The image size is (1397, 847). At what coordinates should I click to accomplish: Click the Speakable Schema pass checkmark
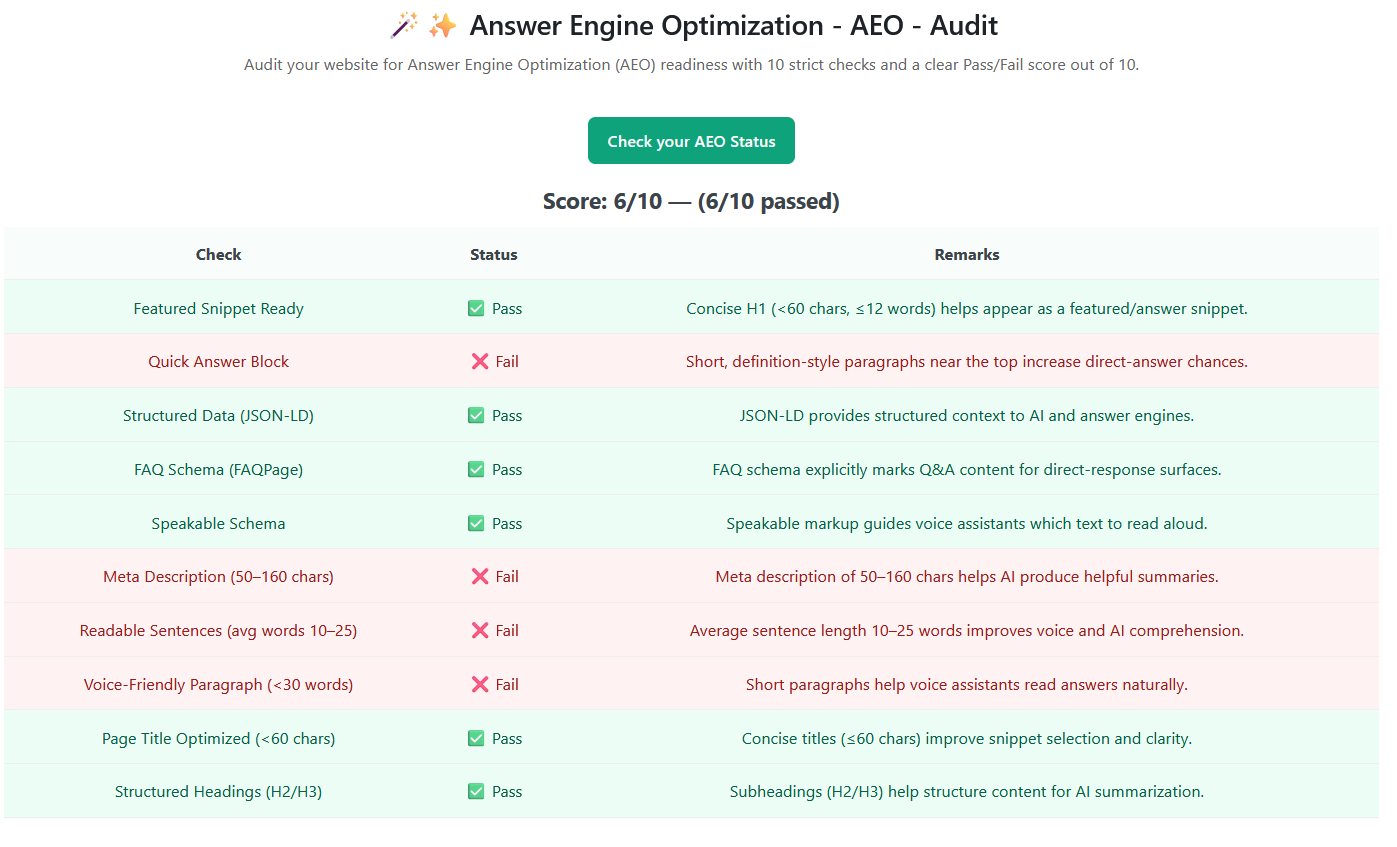(476, 524)
